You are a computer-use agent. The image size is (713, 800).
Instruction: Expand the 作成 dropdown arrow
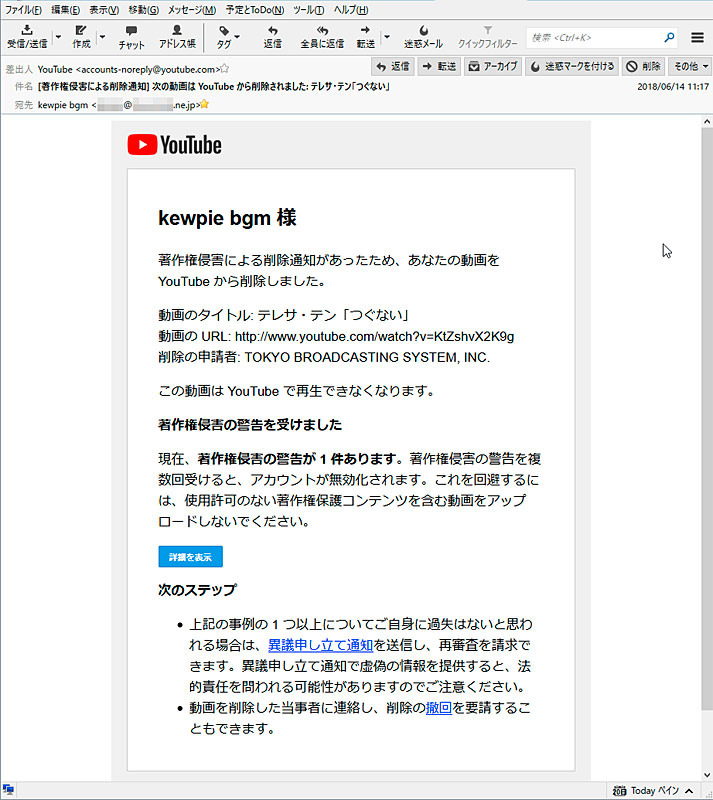point(103,37)
